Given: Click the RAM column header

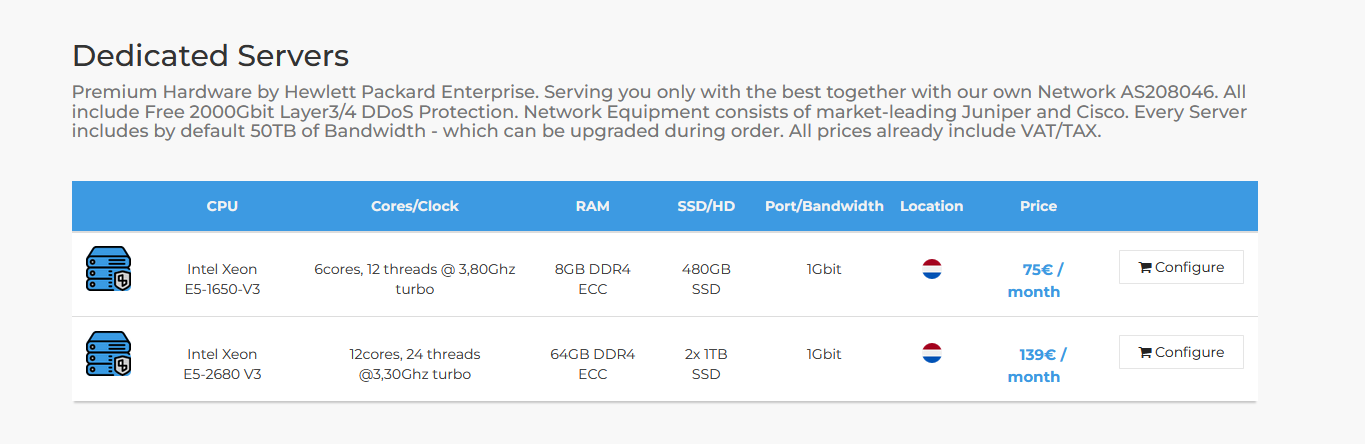Looking at the screenshot, I should click(593, 206).
